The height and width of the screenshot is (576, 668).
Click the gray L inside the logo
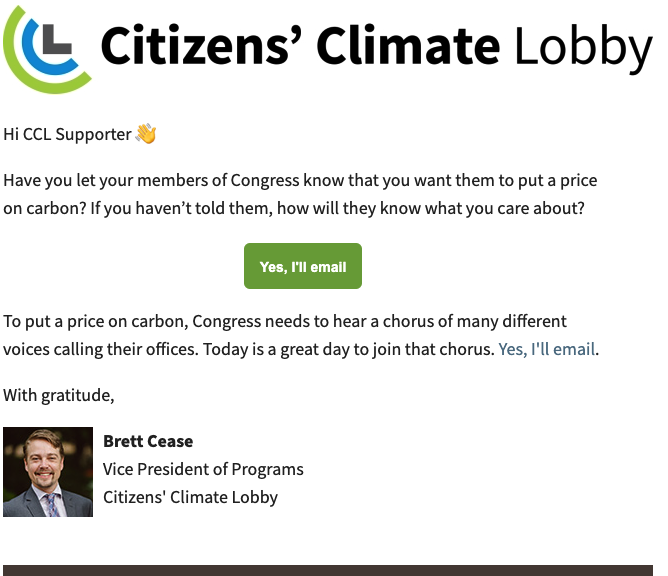[x=56, y=39]
